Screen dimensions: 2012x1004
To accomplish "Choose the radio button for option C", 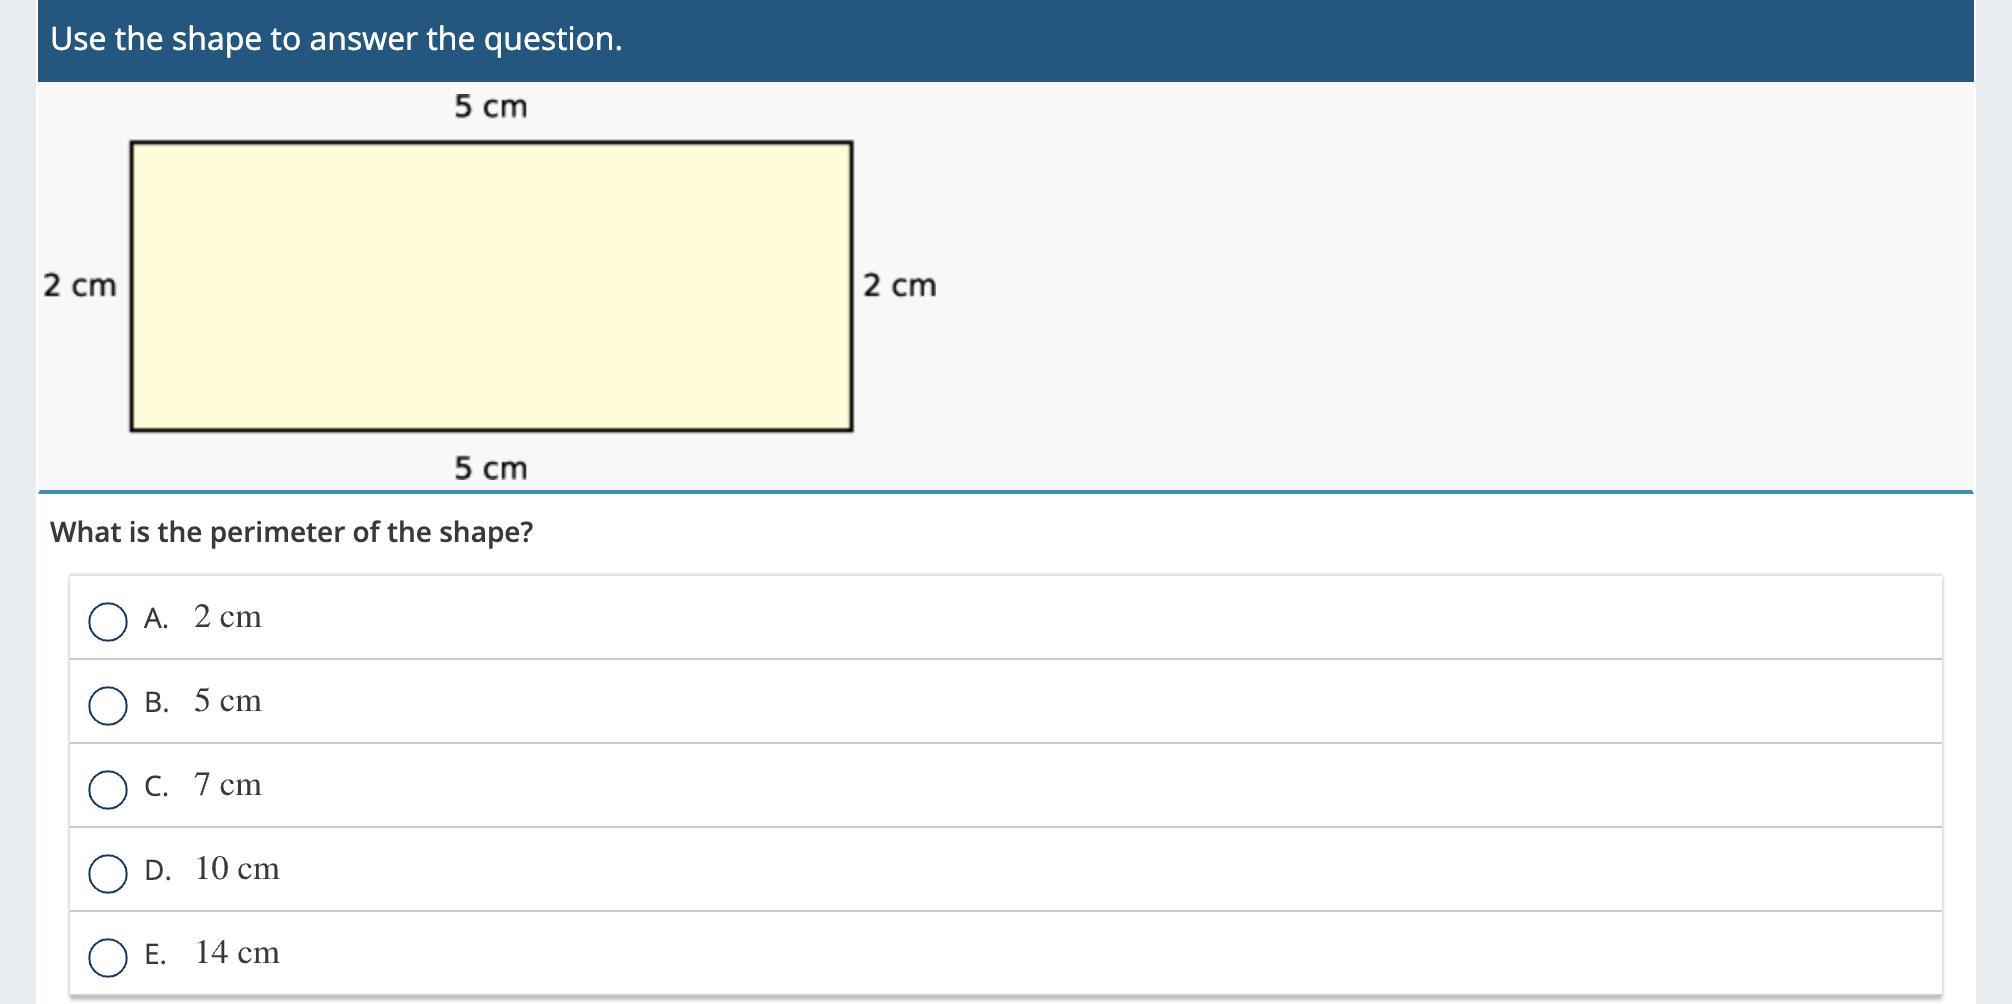I will [x=108, y=789].
